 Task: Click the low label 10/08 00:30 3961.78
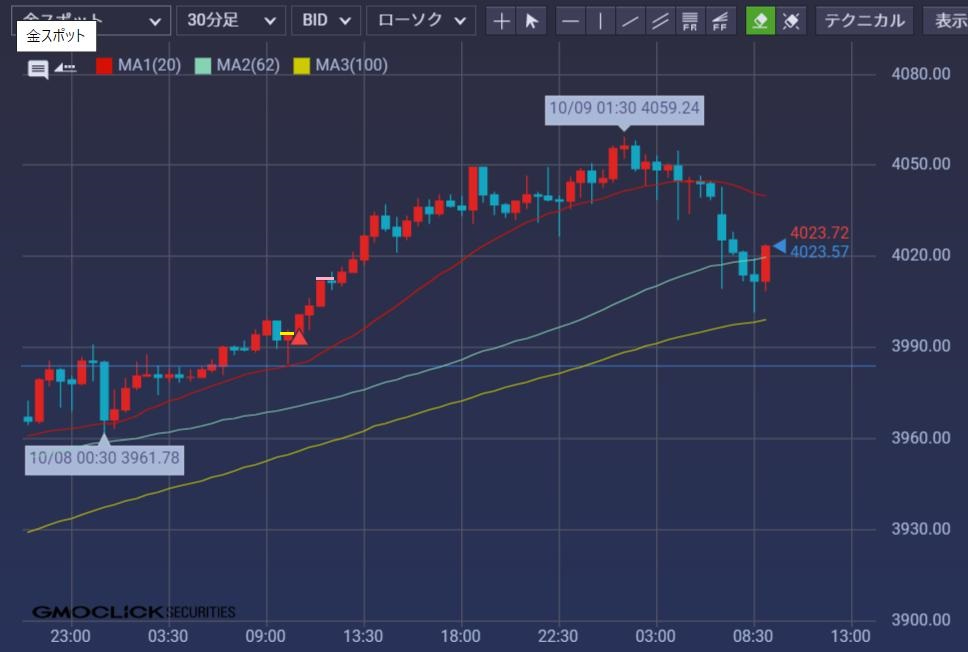[x=104, y=460]
